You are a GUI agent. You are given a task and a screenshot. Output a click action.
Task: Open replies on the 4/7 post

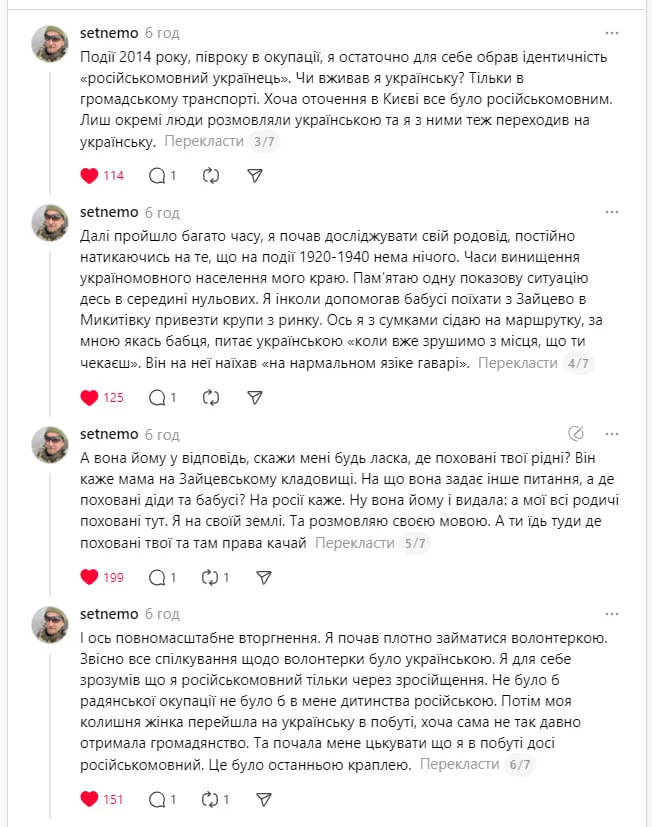(x=157, y=397)
